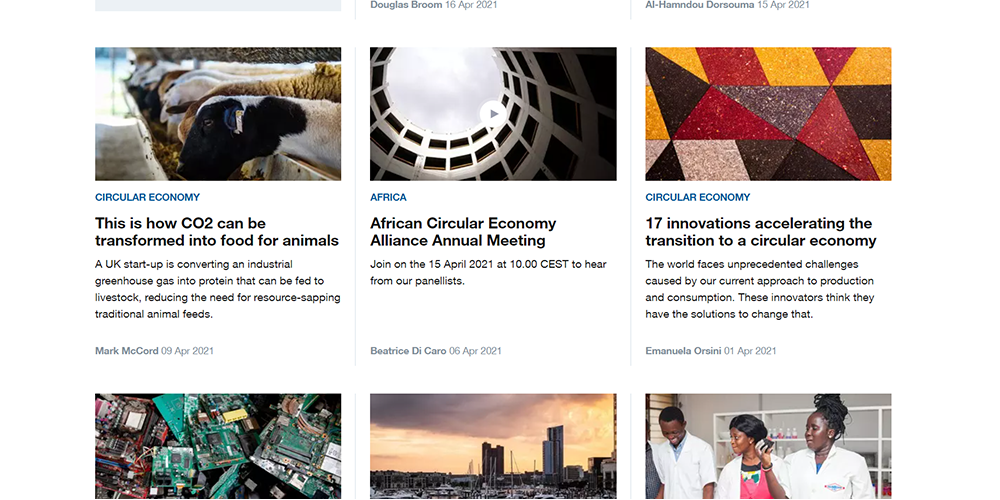
Task: Open the colorful triangle pattern thumbnail
Action: pos(768,114)
